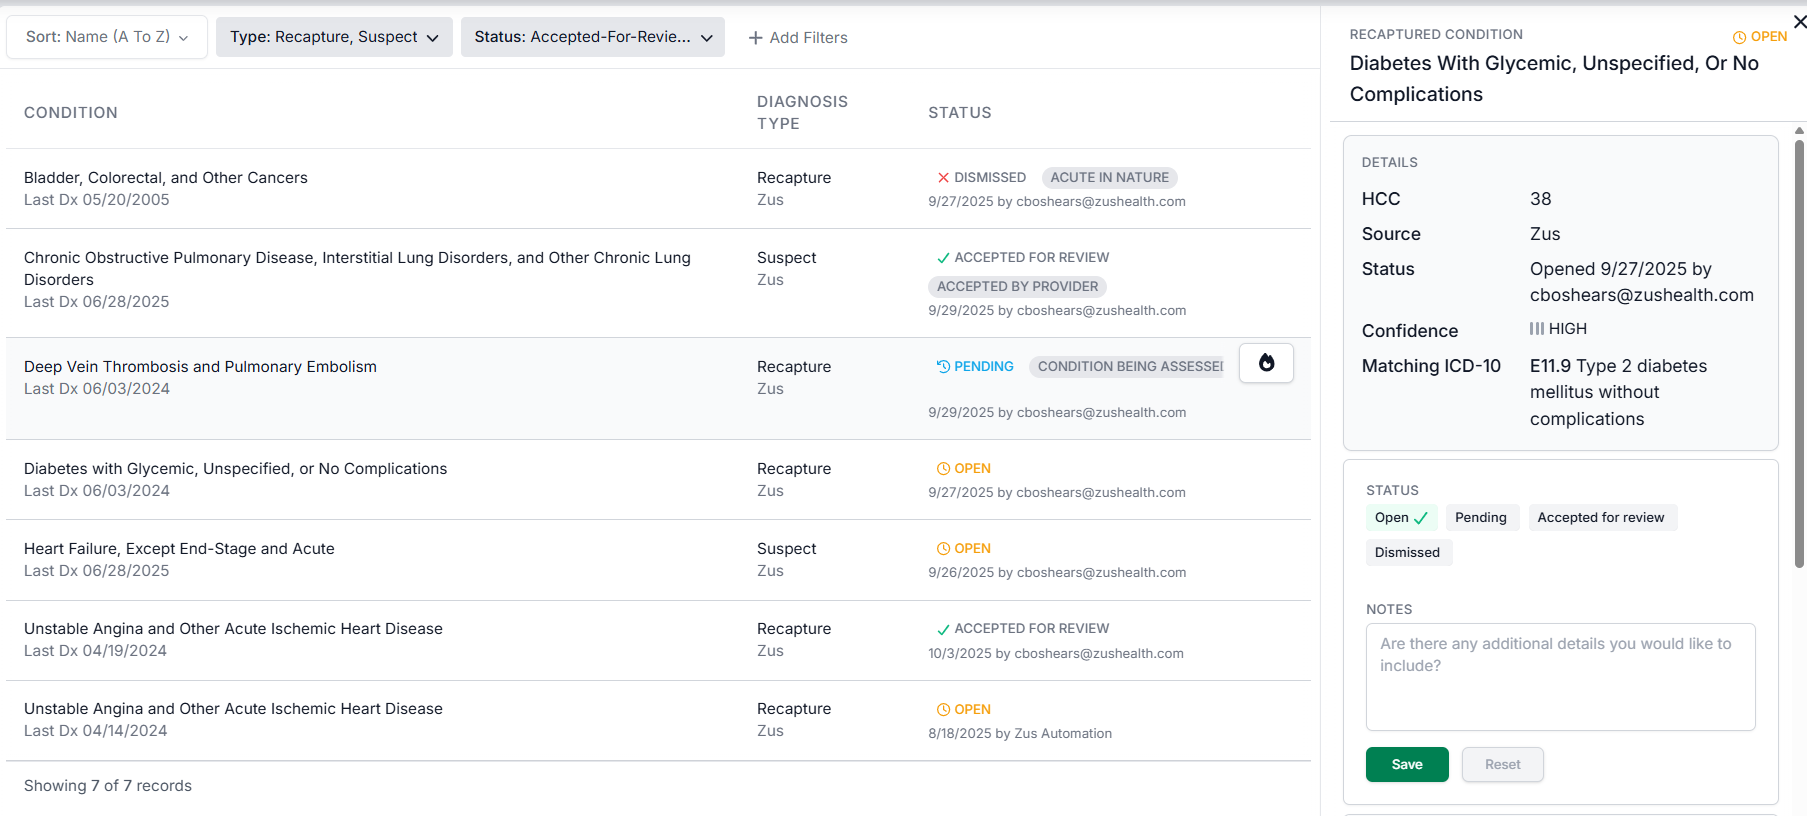
Task: Click the Status column header
Action: [960, 113]
